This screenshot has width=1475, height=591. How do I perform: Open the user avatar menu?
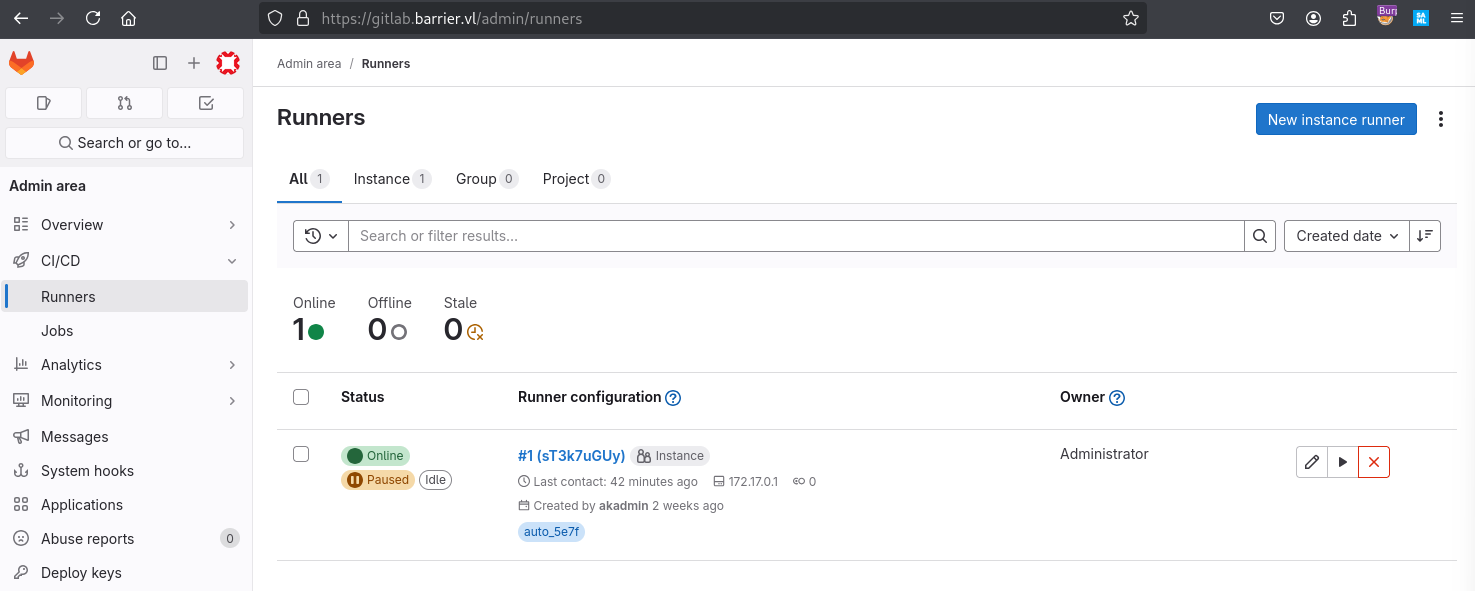click(228, 63)
